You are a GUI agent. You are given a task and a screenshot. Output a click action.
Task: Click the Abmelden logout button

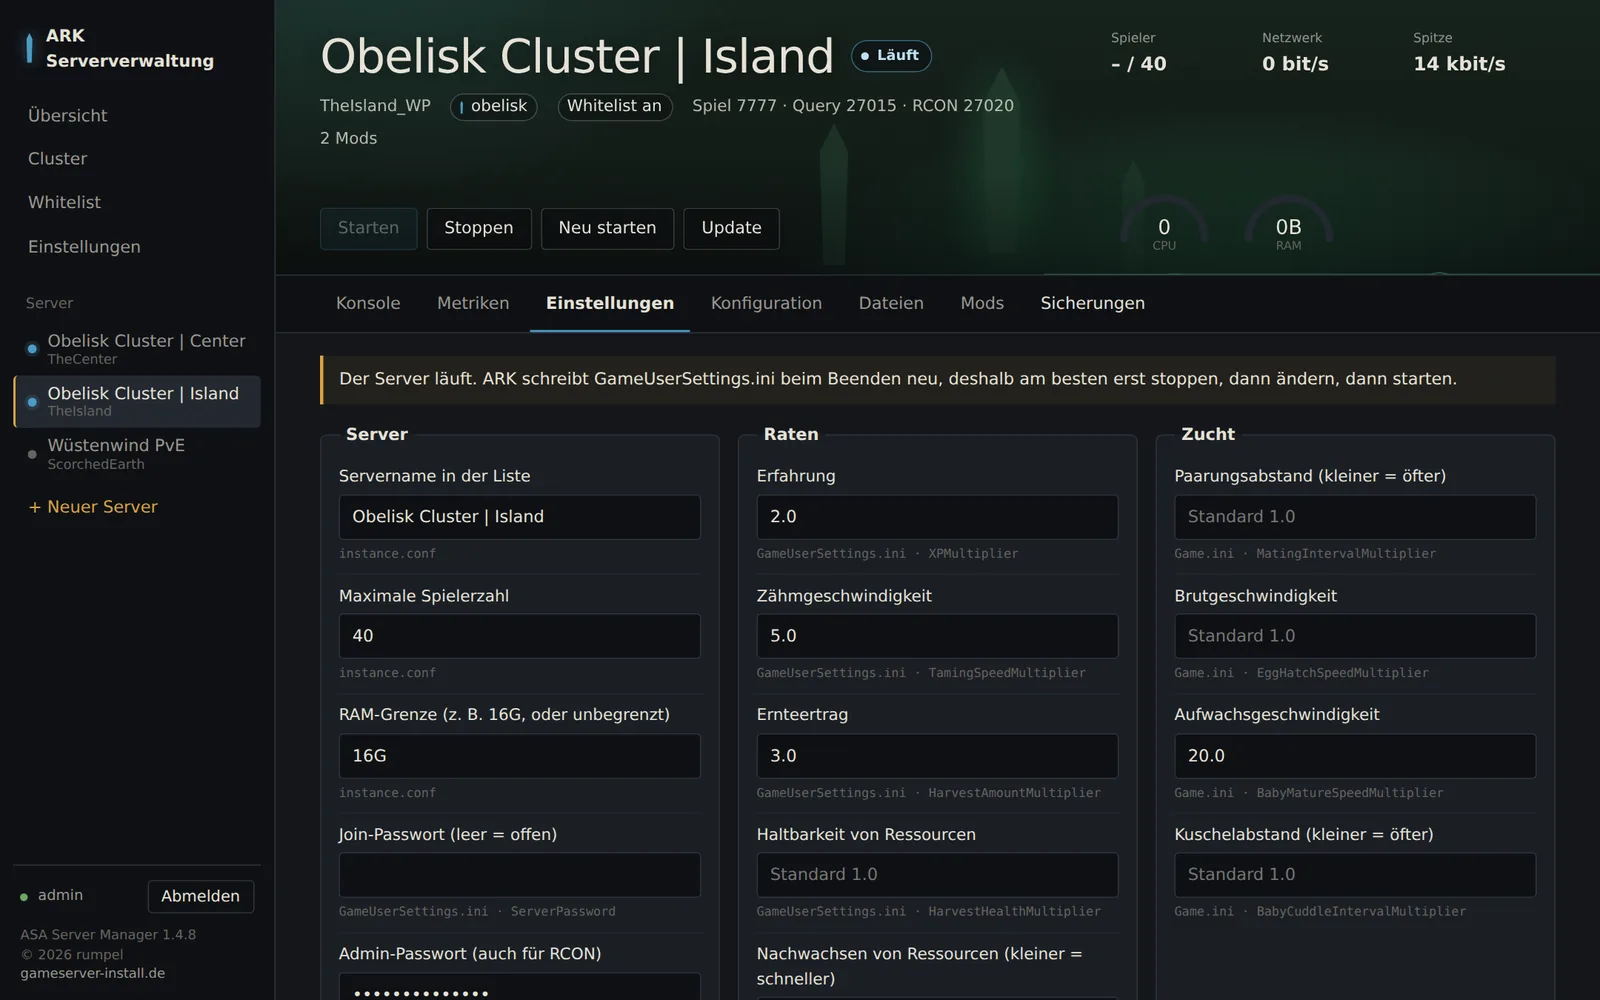tap(200, 896)
